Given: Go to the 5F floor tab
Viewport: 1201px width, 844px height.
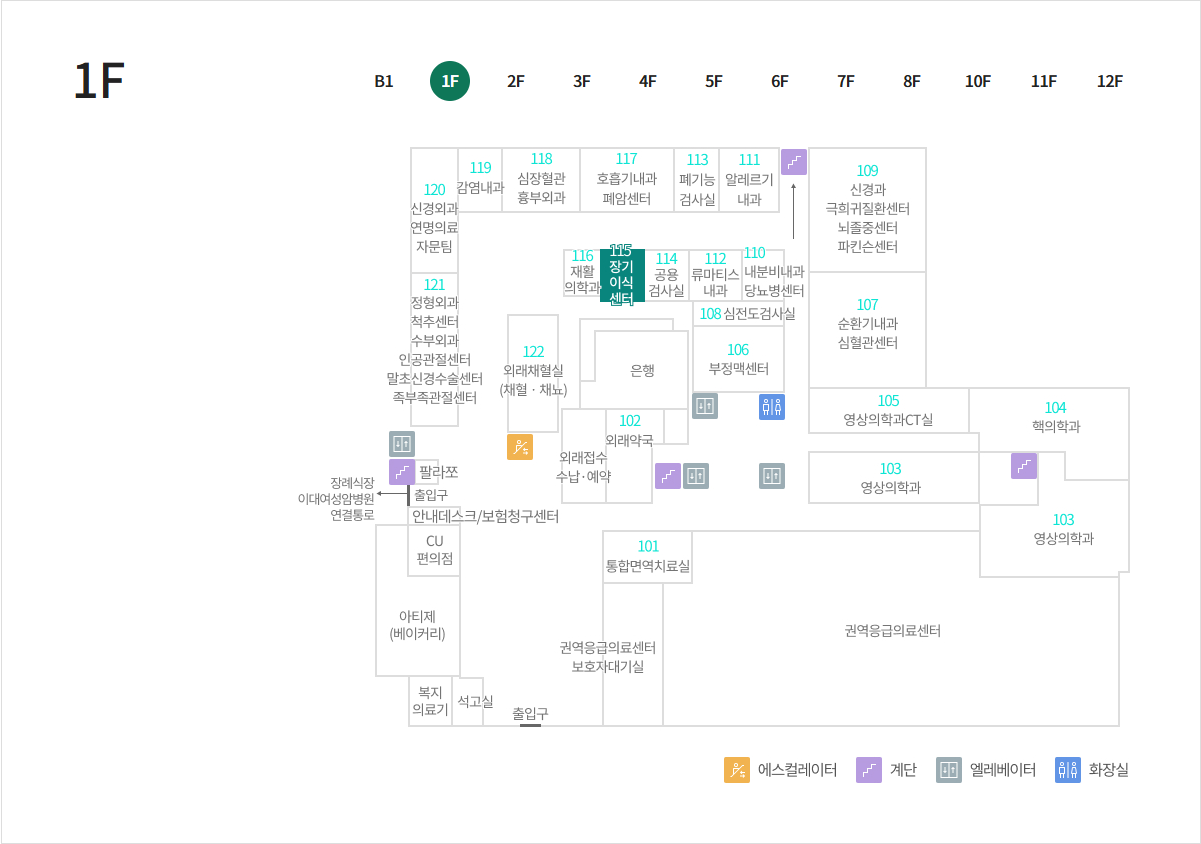Looking at the screenshot, I should pyautogui.click(x=714, y=82).
